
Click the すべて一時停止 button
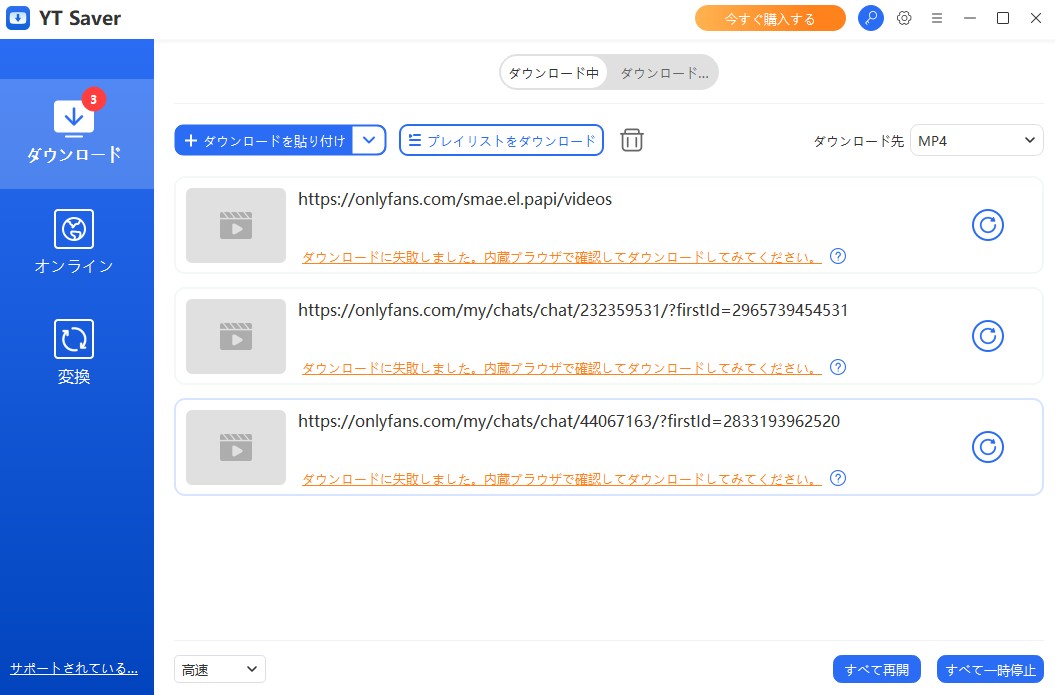click(x=990, y=669)
